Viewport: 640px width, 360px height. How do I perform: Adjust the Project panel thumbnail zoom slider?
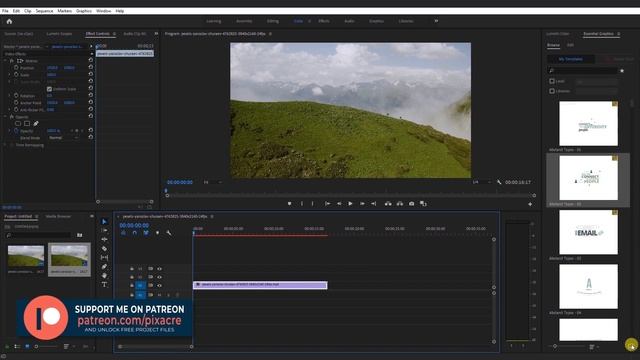tap(46, 347)
